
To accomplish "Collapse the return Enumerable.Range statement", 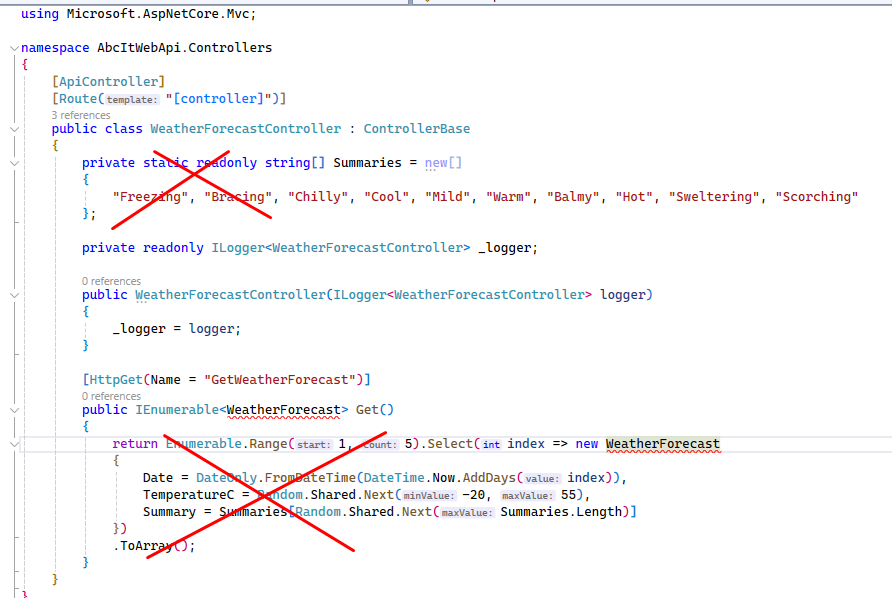I will (x=13, y=443).
